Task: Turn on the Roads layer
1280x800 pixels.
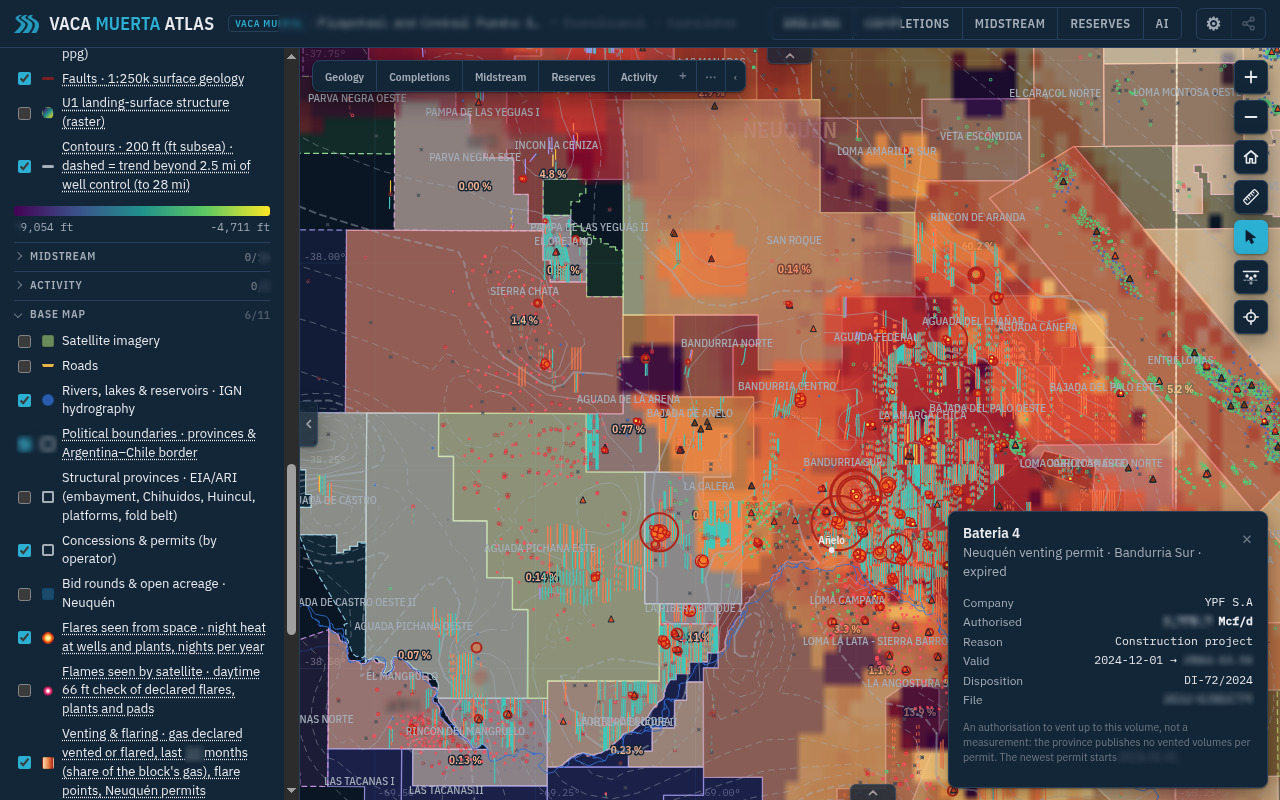Action: click(x=24, y=366)
